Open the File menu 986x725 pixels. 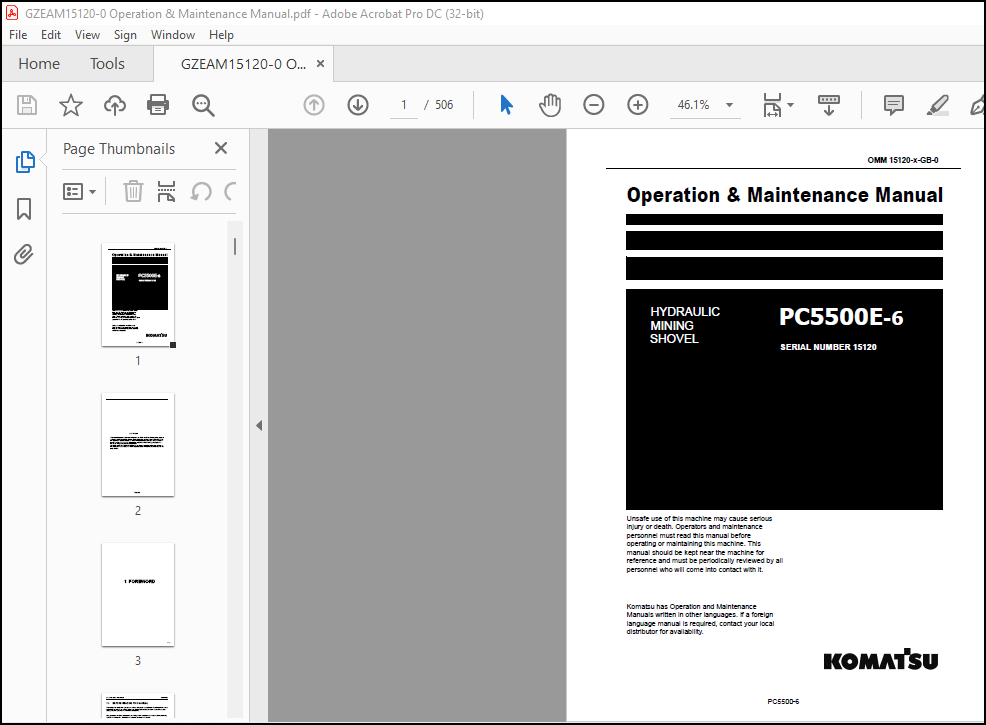(x=18, y=35)
